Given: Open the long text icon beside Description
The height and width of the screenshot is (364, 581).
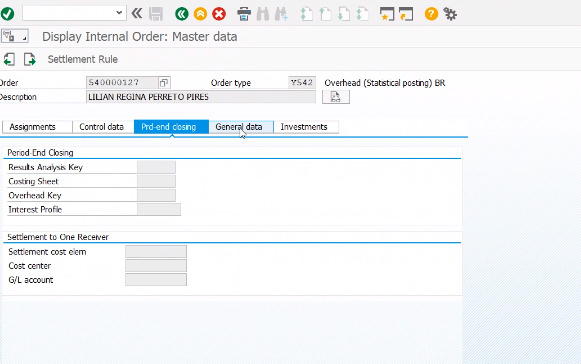Looking at the screenshot, I should 336,97.
